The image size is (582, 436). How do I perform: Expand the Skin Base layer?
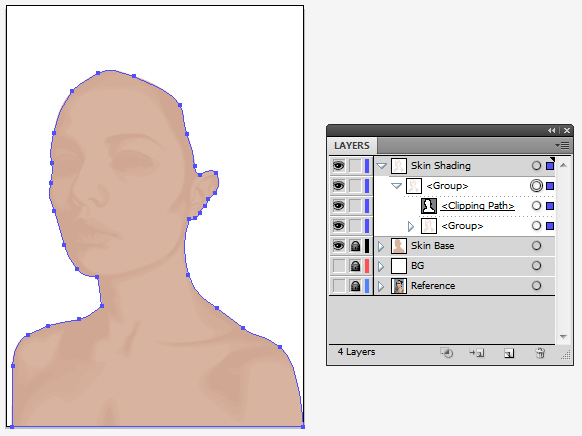381,246
